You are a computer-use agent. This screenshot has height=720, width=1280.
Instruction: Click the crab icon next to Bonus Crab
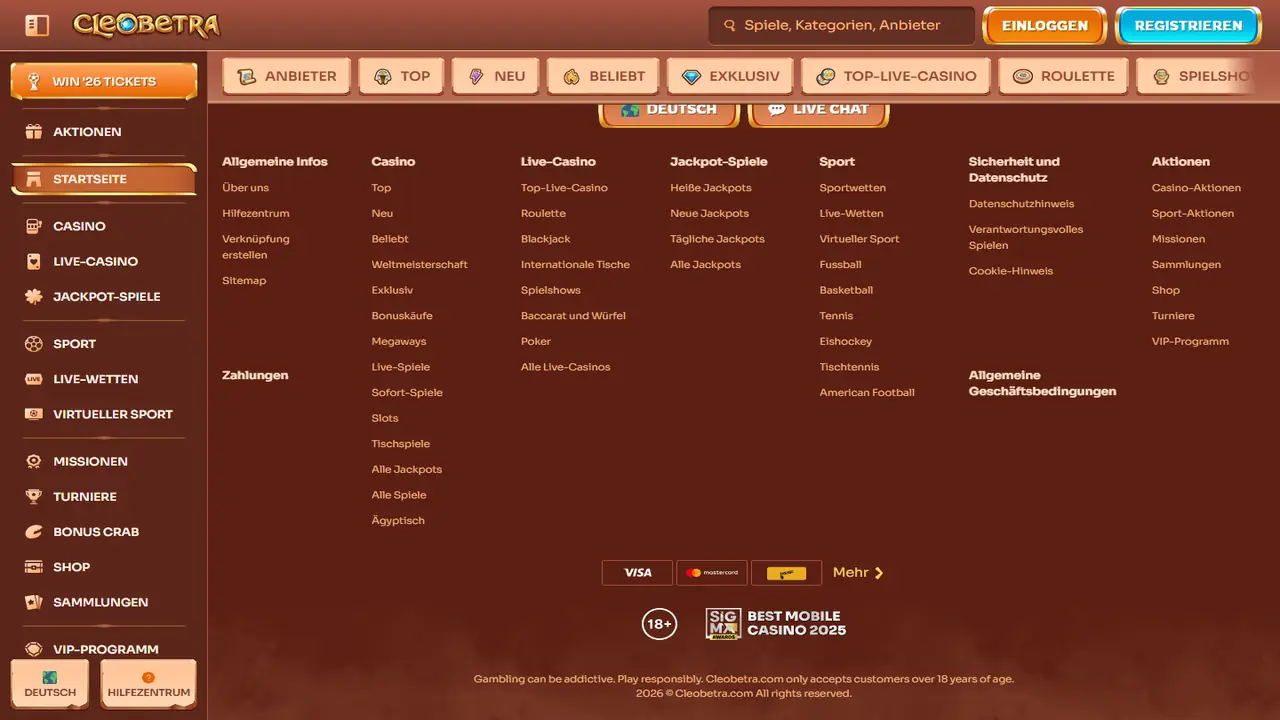click(34, 532)
